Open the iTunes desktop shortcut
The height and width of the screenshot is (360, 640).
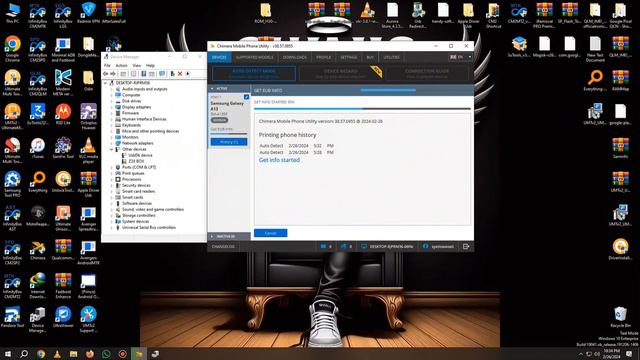coord(38,149)
